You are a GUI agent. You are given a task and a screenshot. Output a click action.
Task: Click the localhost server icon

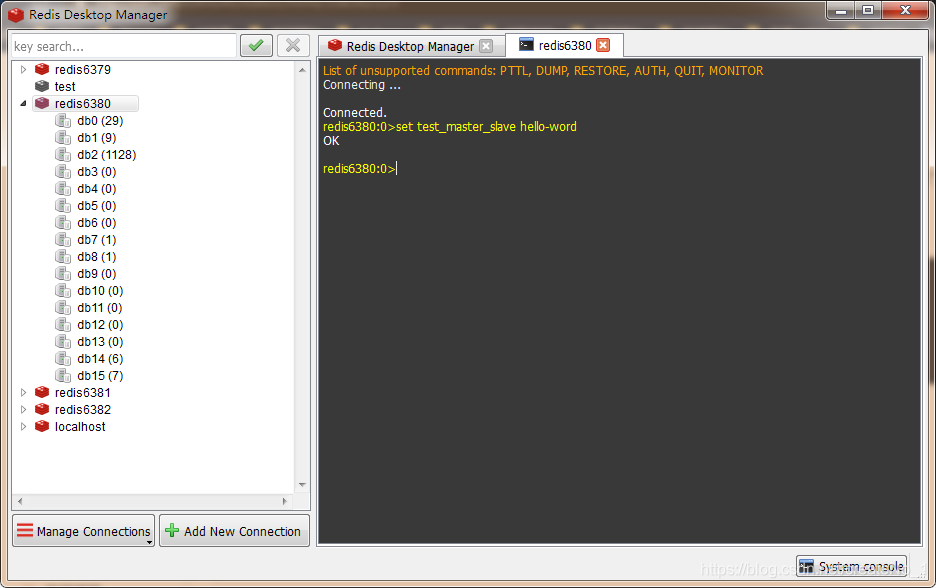42,426
